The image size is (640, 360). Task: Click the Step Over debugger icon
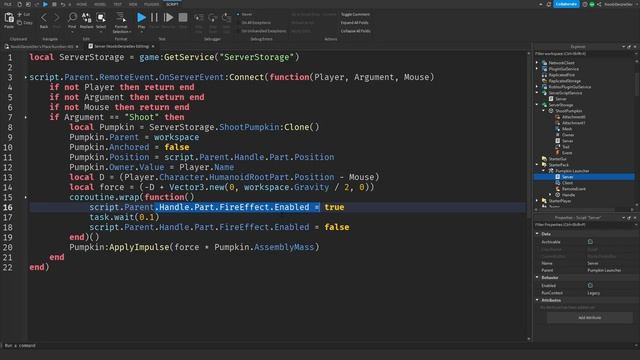pyautogui.click(x=213, y=18)
